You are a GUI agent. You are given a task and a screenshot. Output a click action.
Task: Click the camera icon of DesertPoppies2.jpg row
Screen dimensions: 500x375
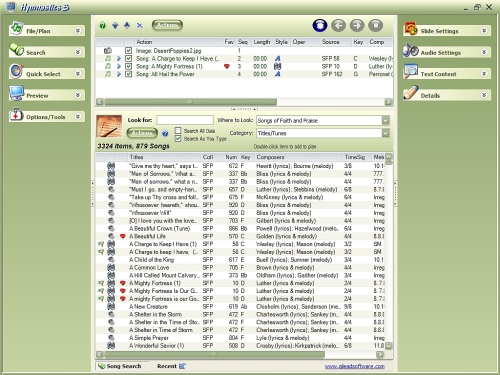[108, 51]
